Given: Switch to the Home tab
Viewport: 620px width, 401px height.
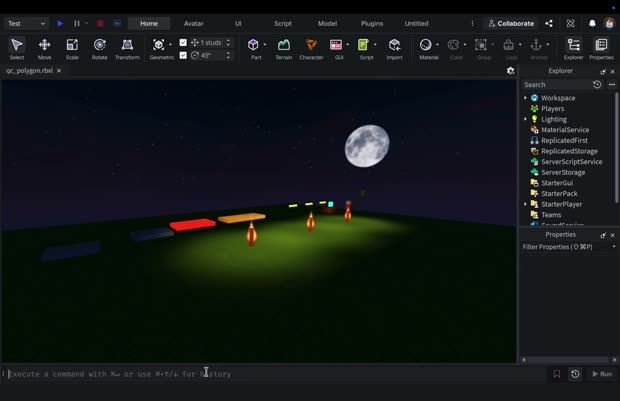Looking at the screenshot, I should point(149,23).
